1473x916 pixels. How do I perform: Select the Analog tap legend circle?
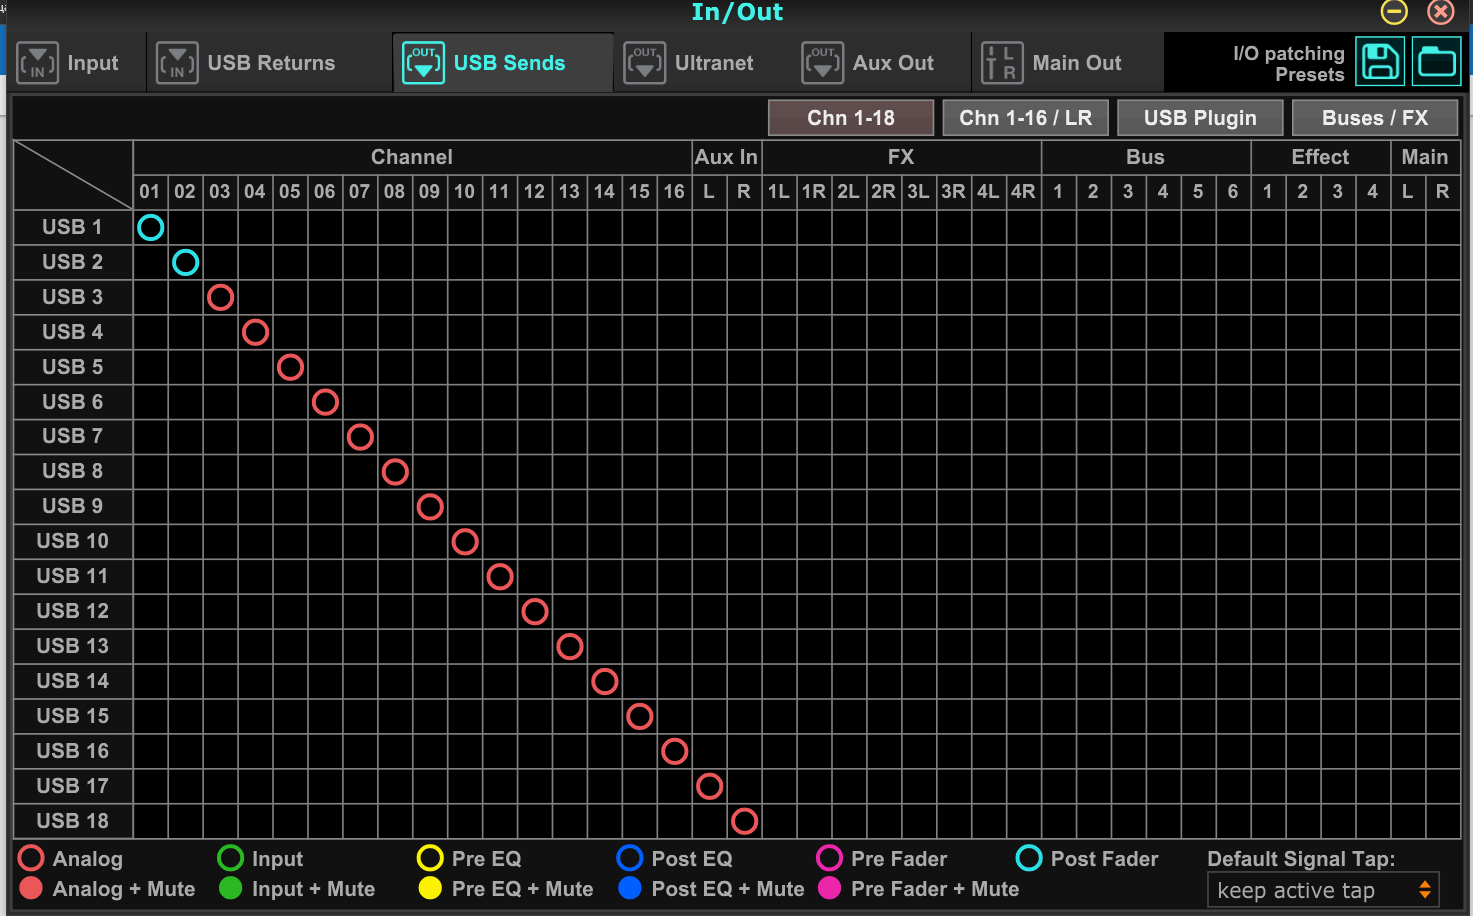31,858
